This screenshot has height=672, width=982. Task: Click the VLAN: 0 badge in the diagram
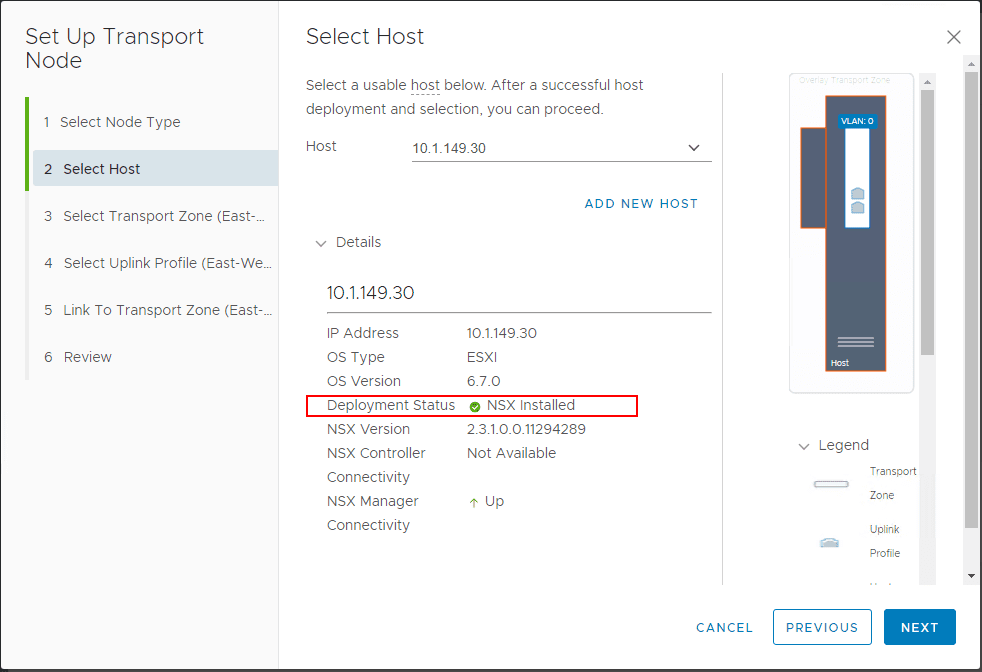pos(858,119)
